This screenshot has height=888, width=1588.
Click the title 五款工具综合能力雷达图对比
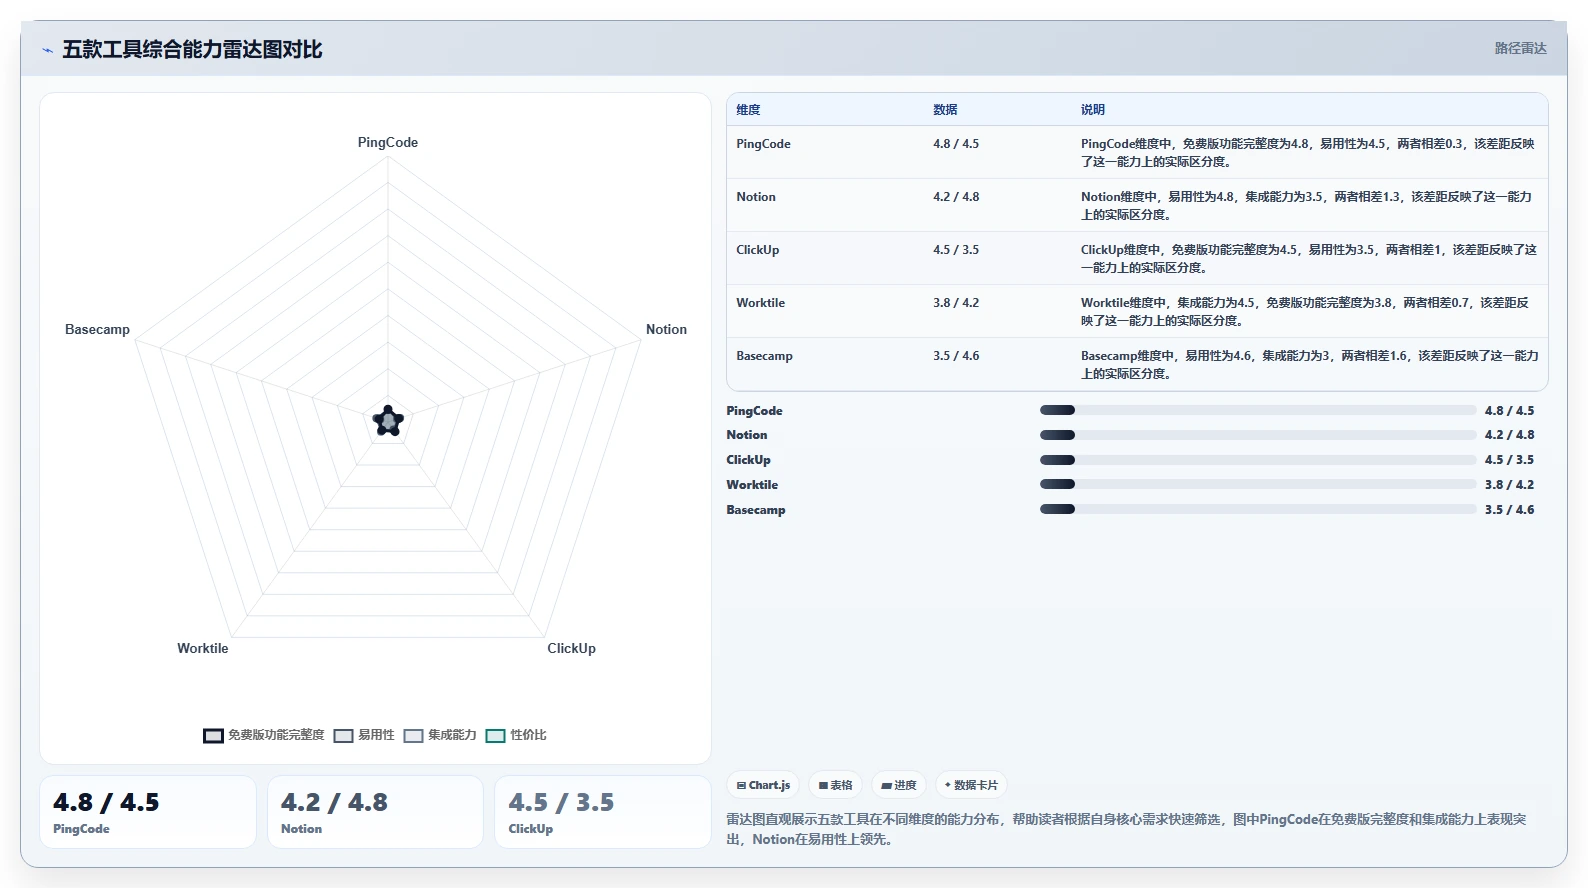192,49
